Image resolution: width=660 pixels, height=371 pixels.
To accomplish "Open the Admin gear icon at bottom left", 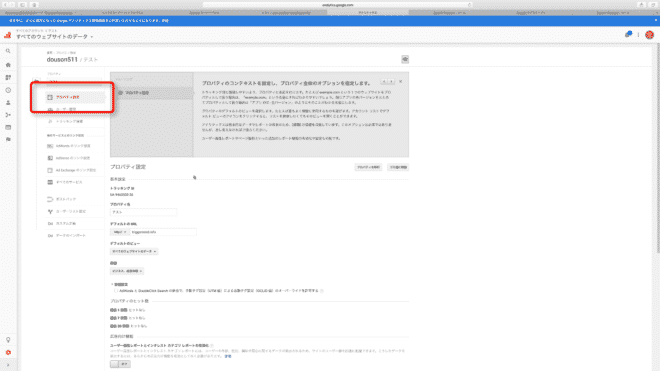I will tap(8, 352).
